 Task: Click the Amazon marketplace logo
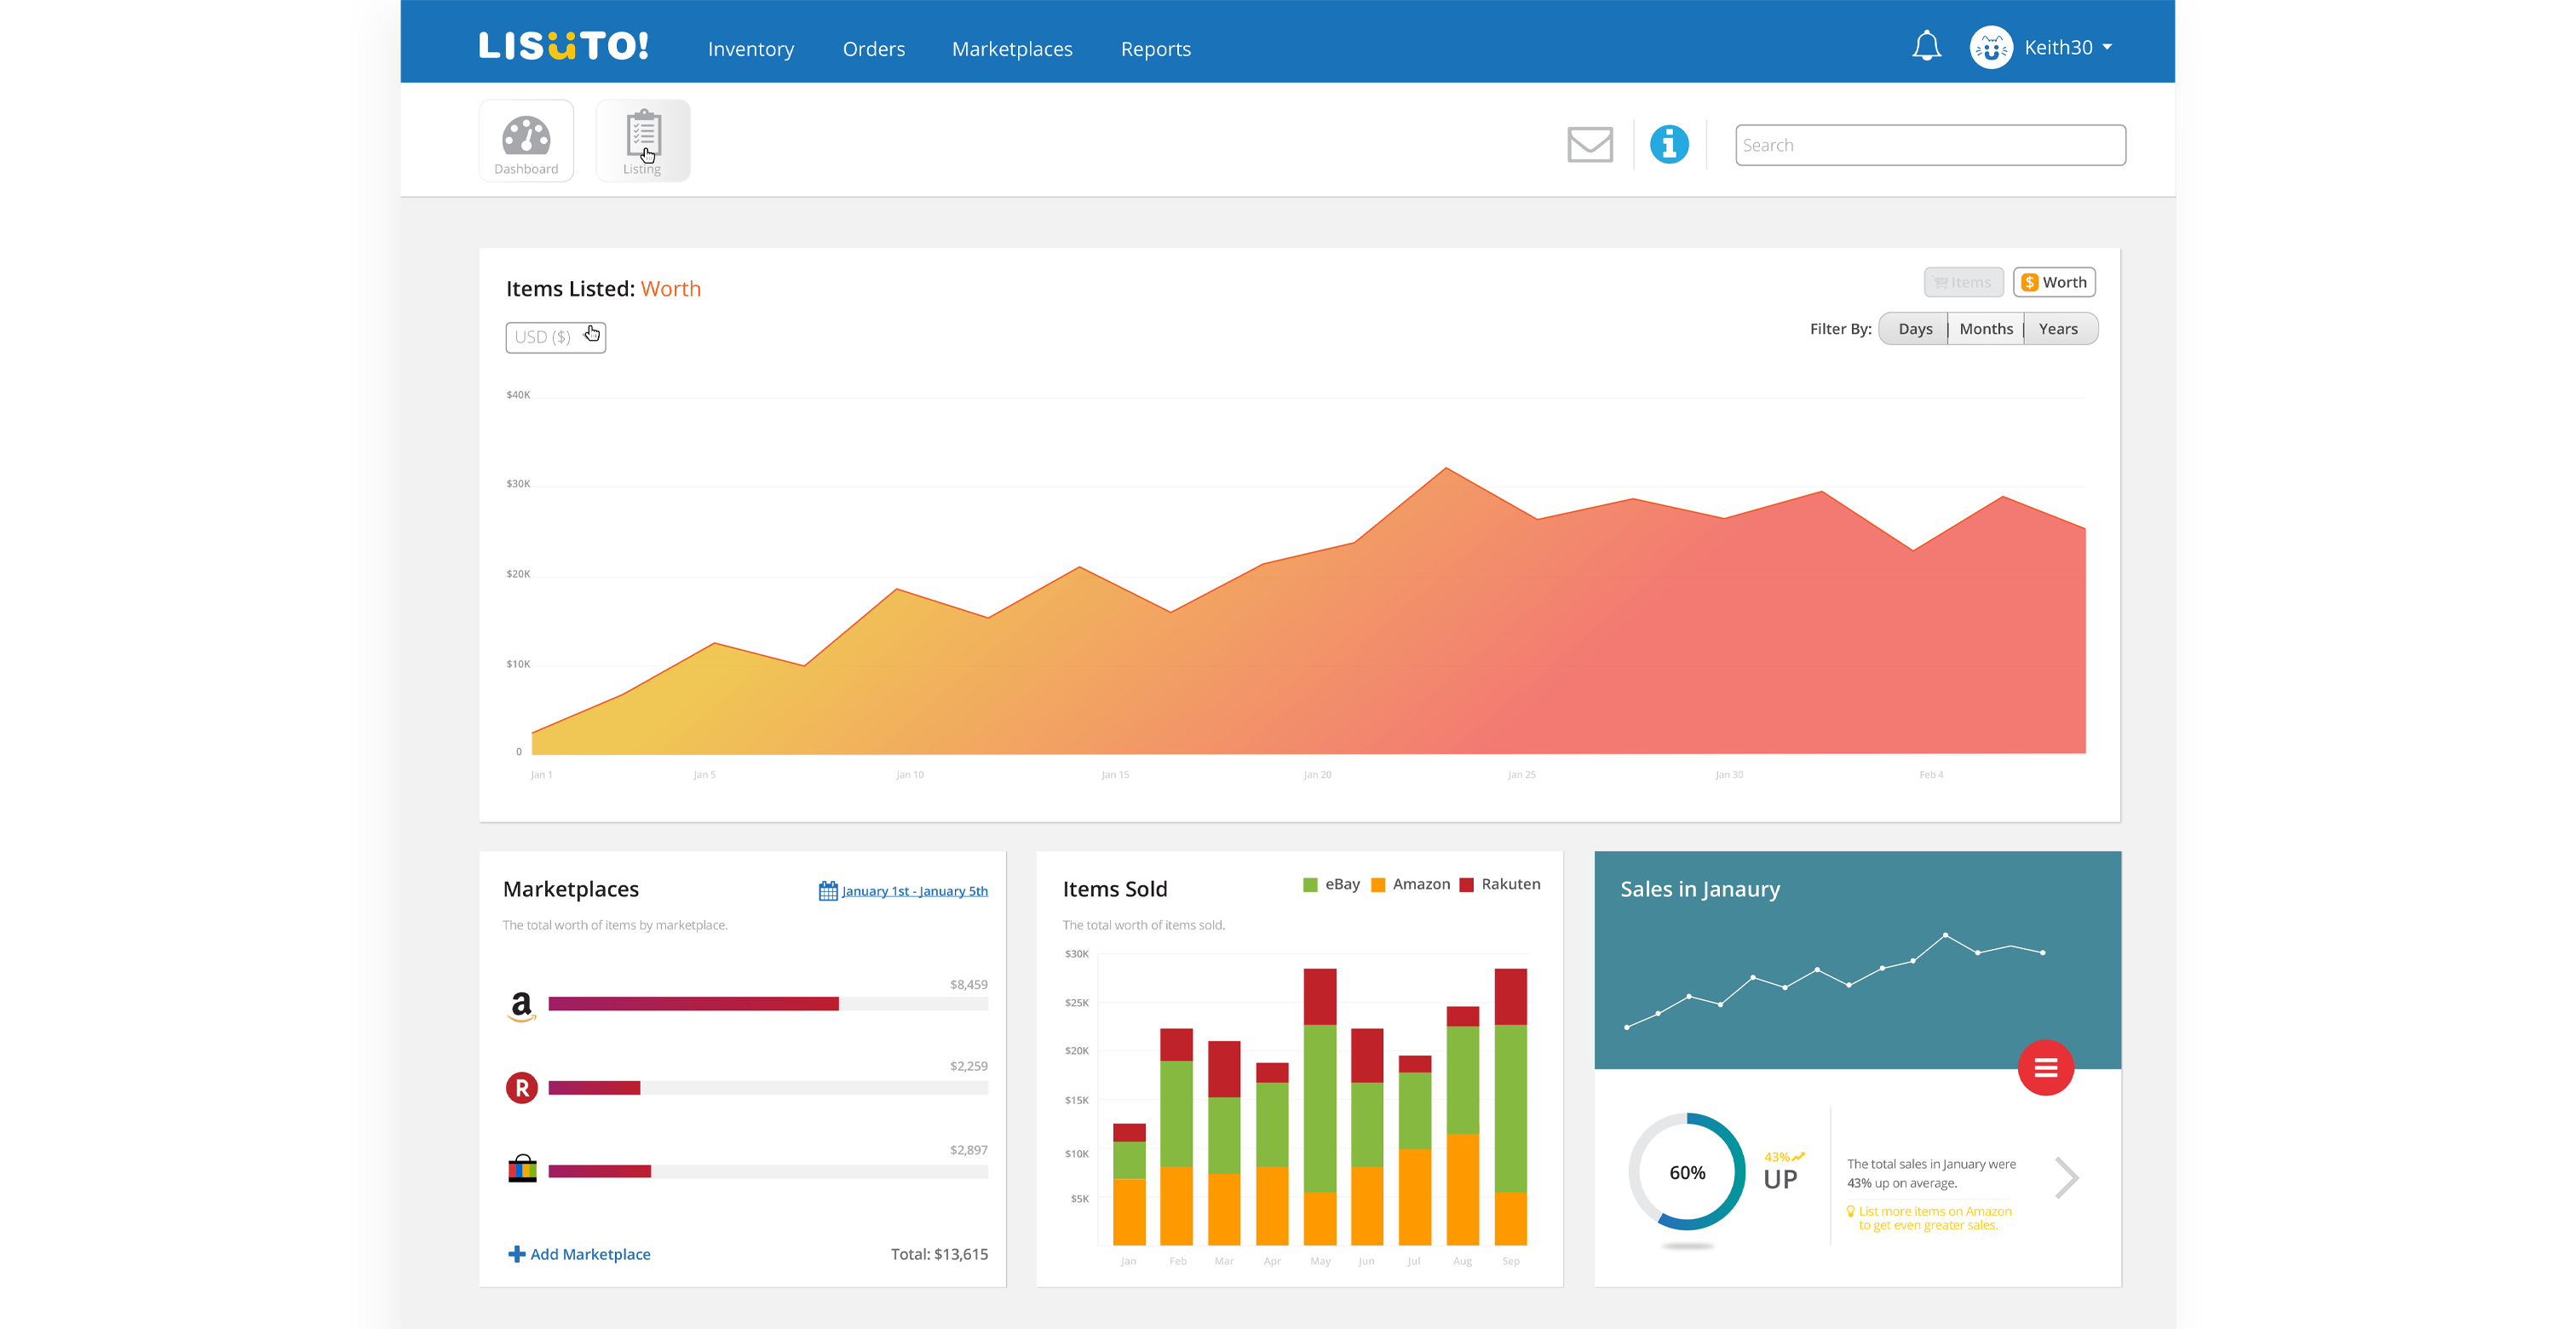[x=521, y=1004]
